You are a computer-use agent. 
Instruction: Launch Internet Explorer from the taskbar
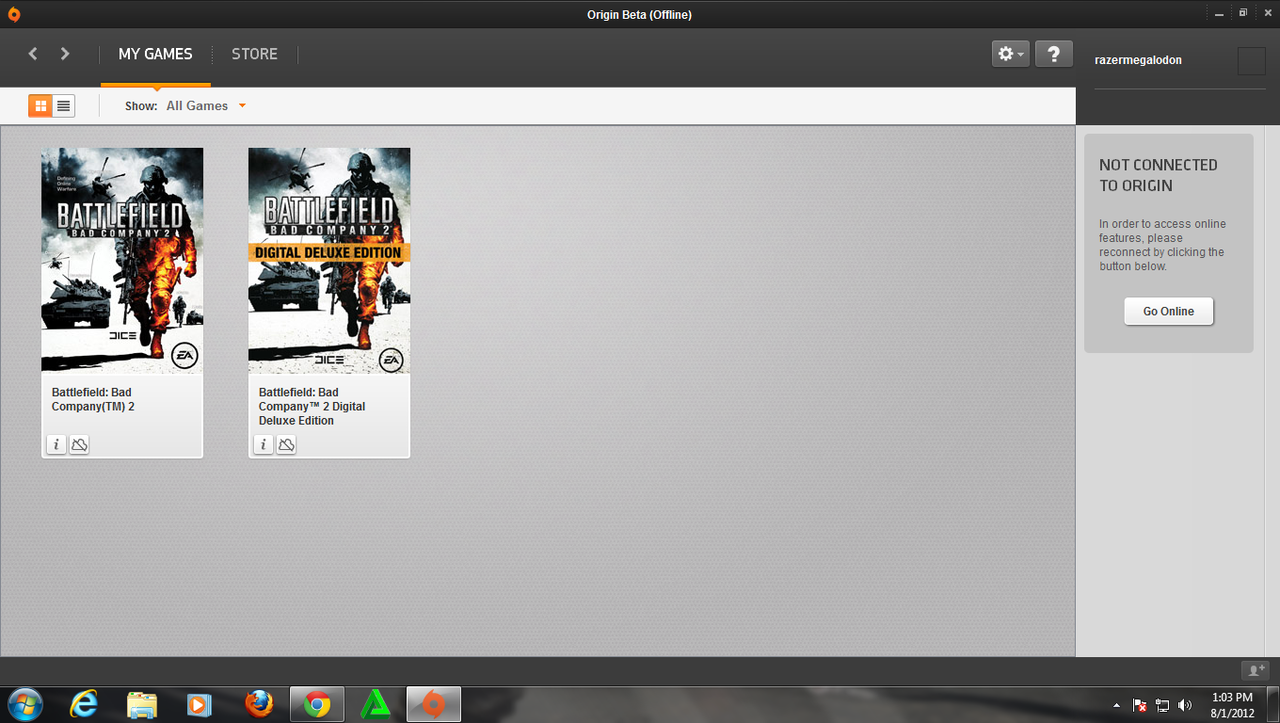tap(84, 705)
